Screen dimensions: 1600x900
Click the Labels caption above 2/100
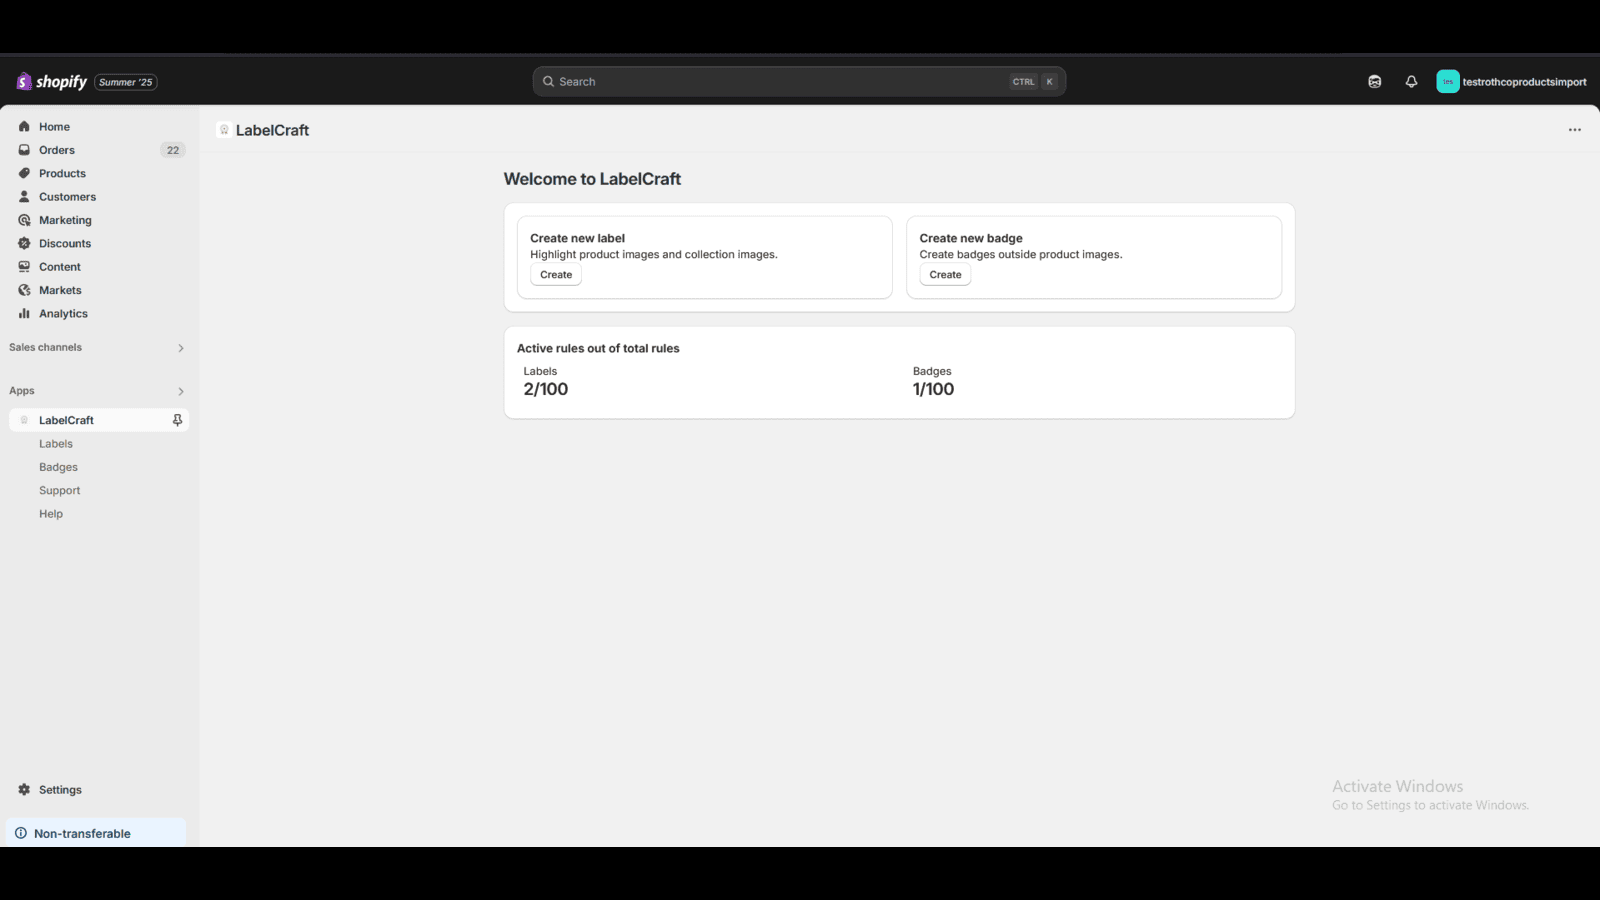point(540,371)
